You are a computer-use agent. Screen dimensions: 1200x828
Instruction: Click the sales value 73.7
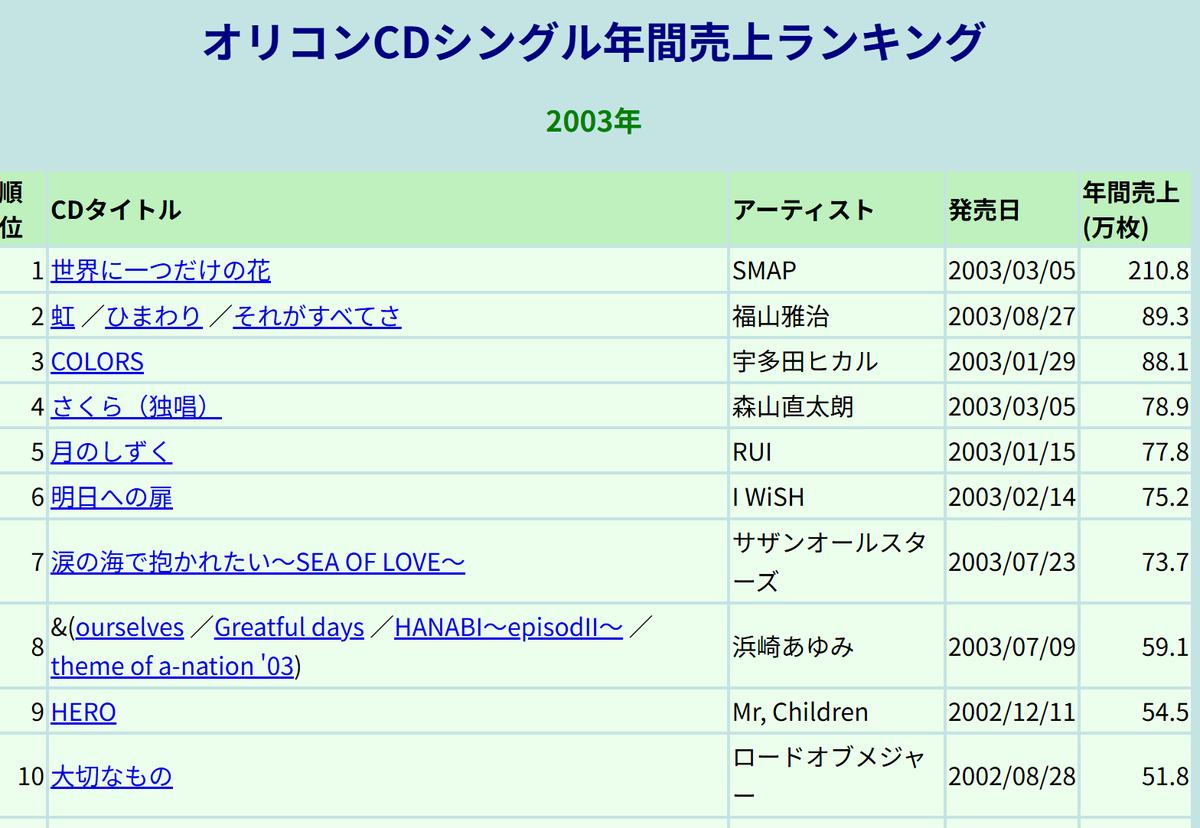click(1164, 562)
